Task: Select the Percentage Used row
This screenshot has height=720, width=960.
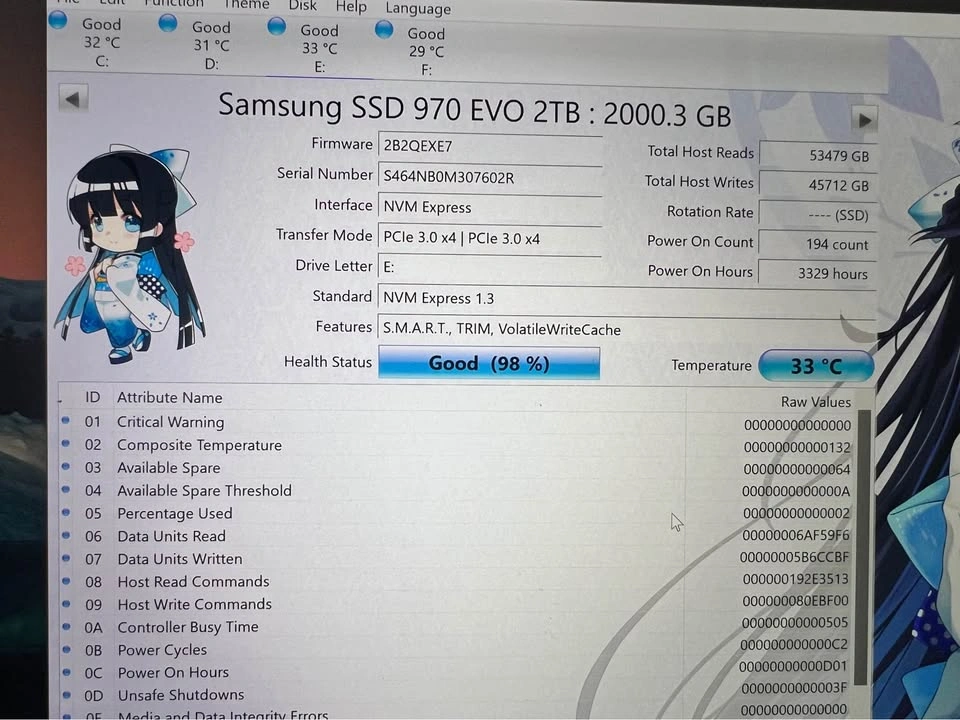Action: click(x=456, y=514)
